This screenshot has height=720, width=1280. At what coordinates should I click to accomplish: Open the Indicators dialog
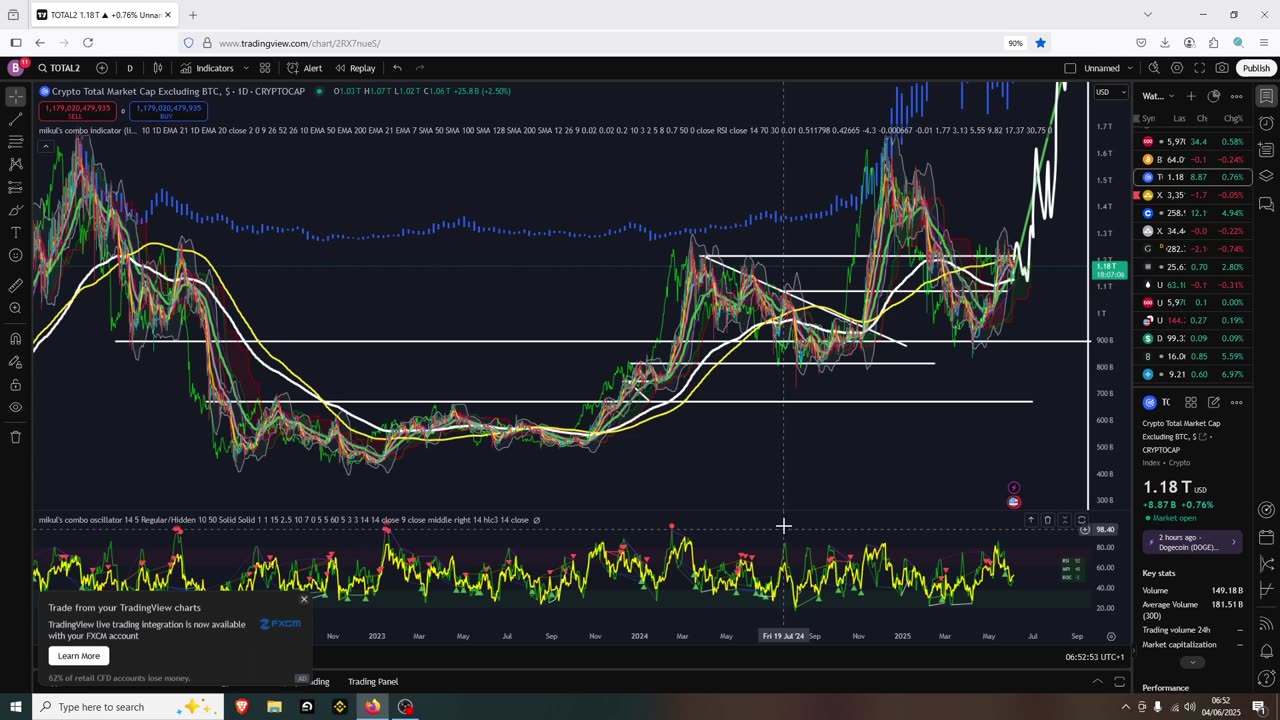click(x=207, y=68)
